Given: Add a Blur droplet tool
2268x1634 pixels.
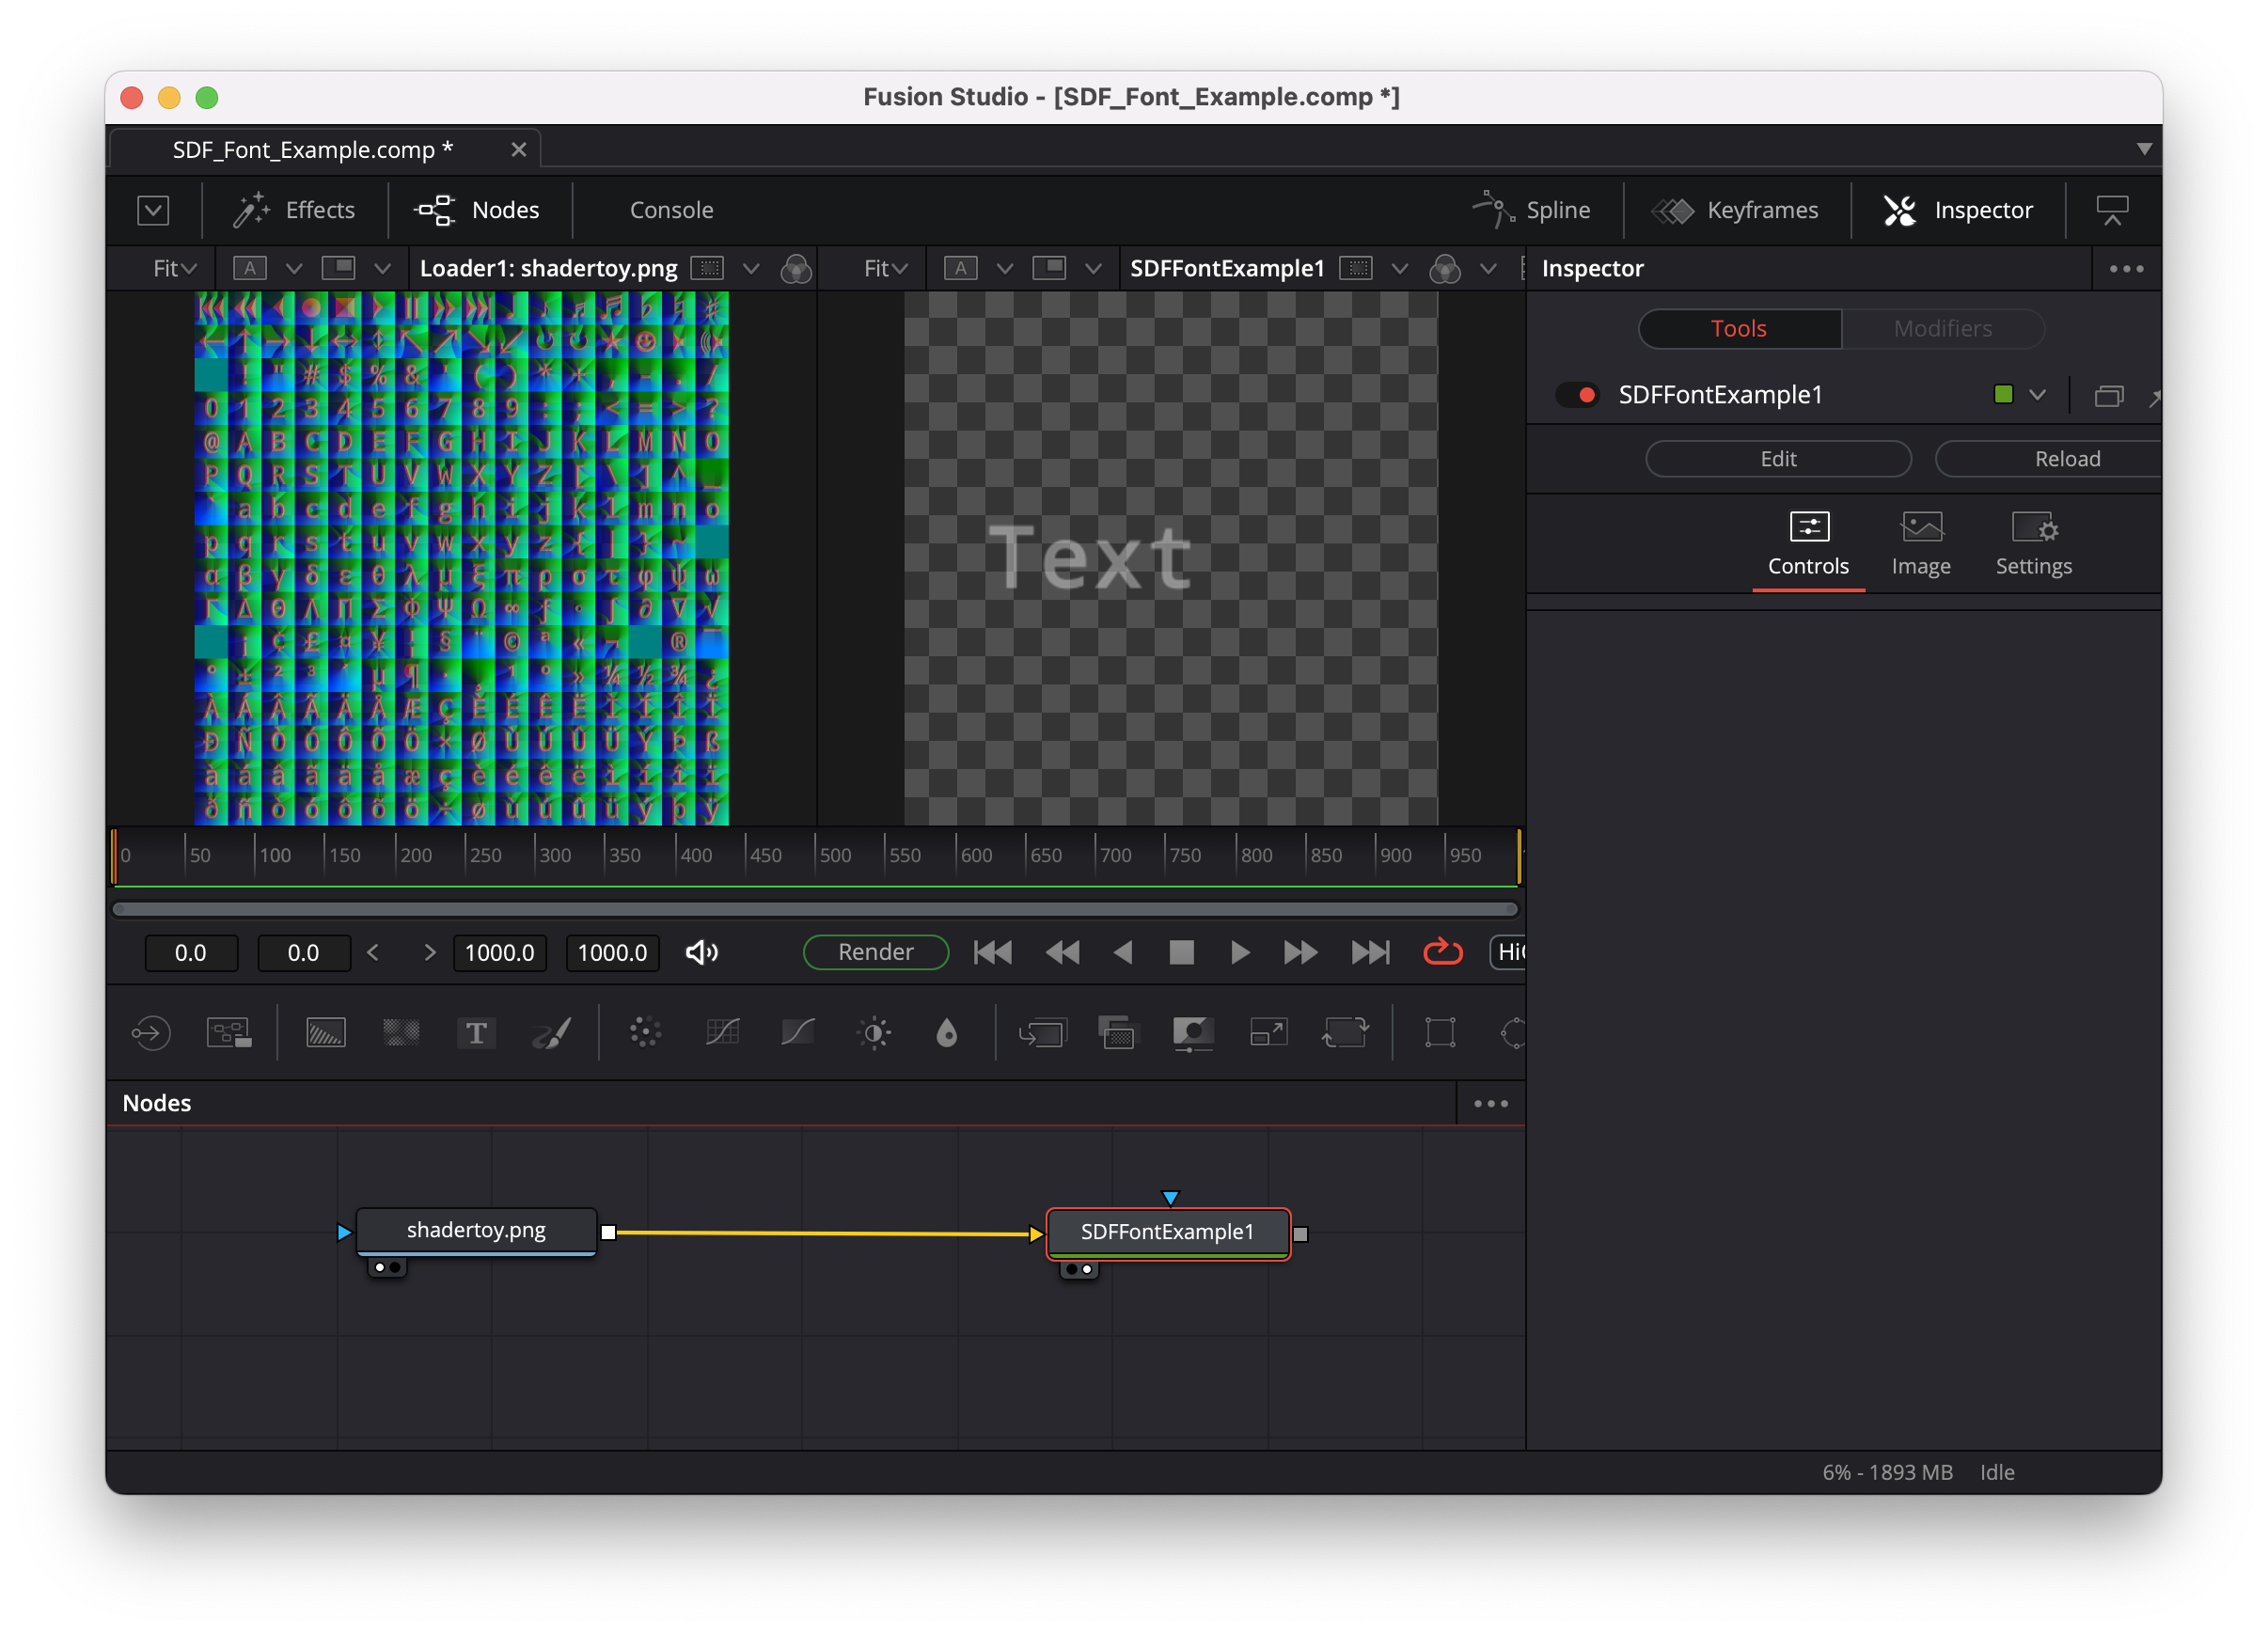Looking at the screenshot, I should click(x=947, y=1033).
